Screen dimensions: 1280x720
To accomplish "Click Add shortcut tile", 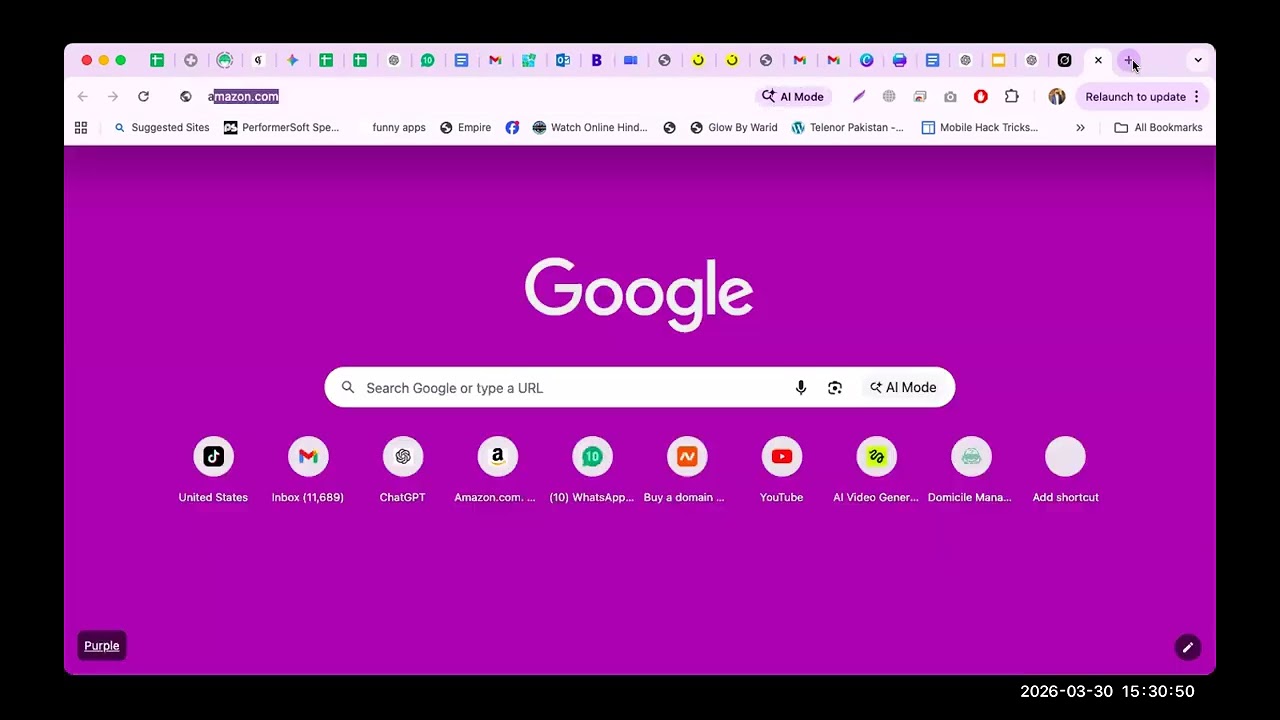I will coord(1066,470).
